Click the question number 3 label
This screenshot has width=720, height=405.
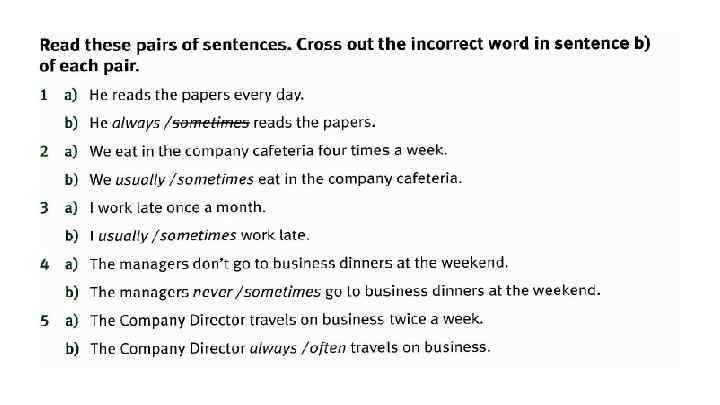pyautogui.click(x=44, y=208)
